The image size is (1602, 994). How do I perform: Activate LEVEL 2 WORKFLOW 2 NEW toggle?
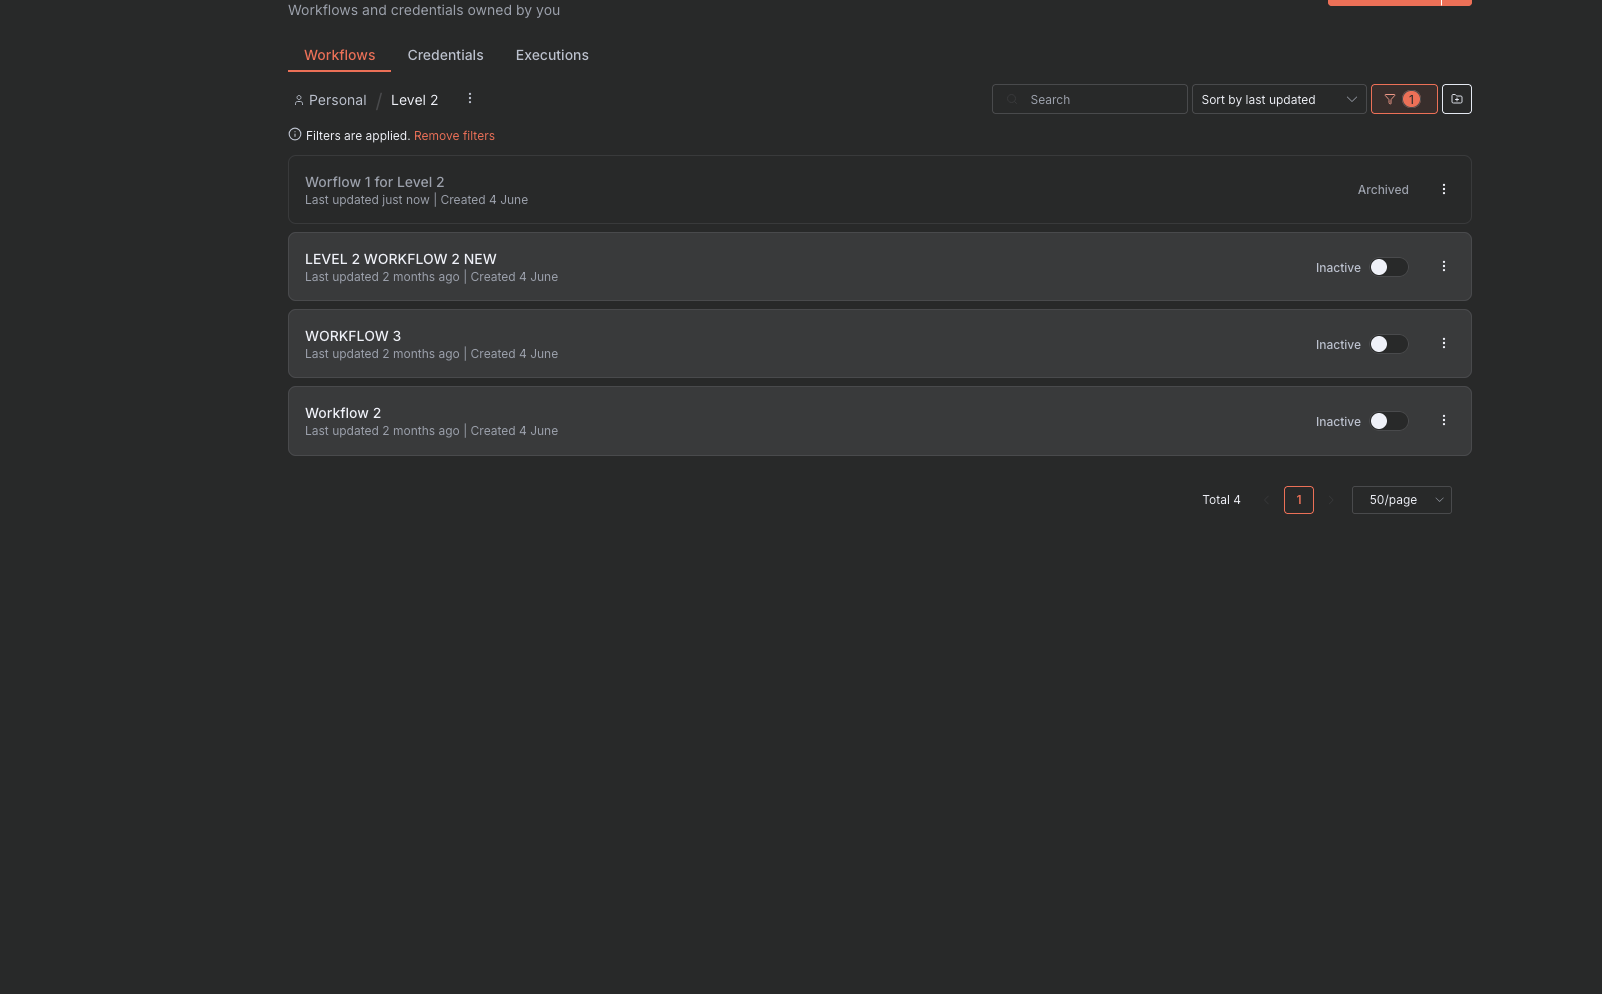tap(1388, 267)
